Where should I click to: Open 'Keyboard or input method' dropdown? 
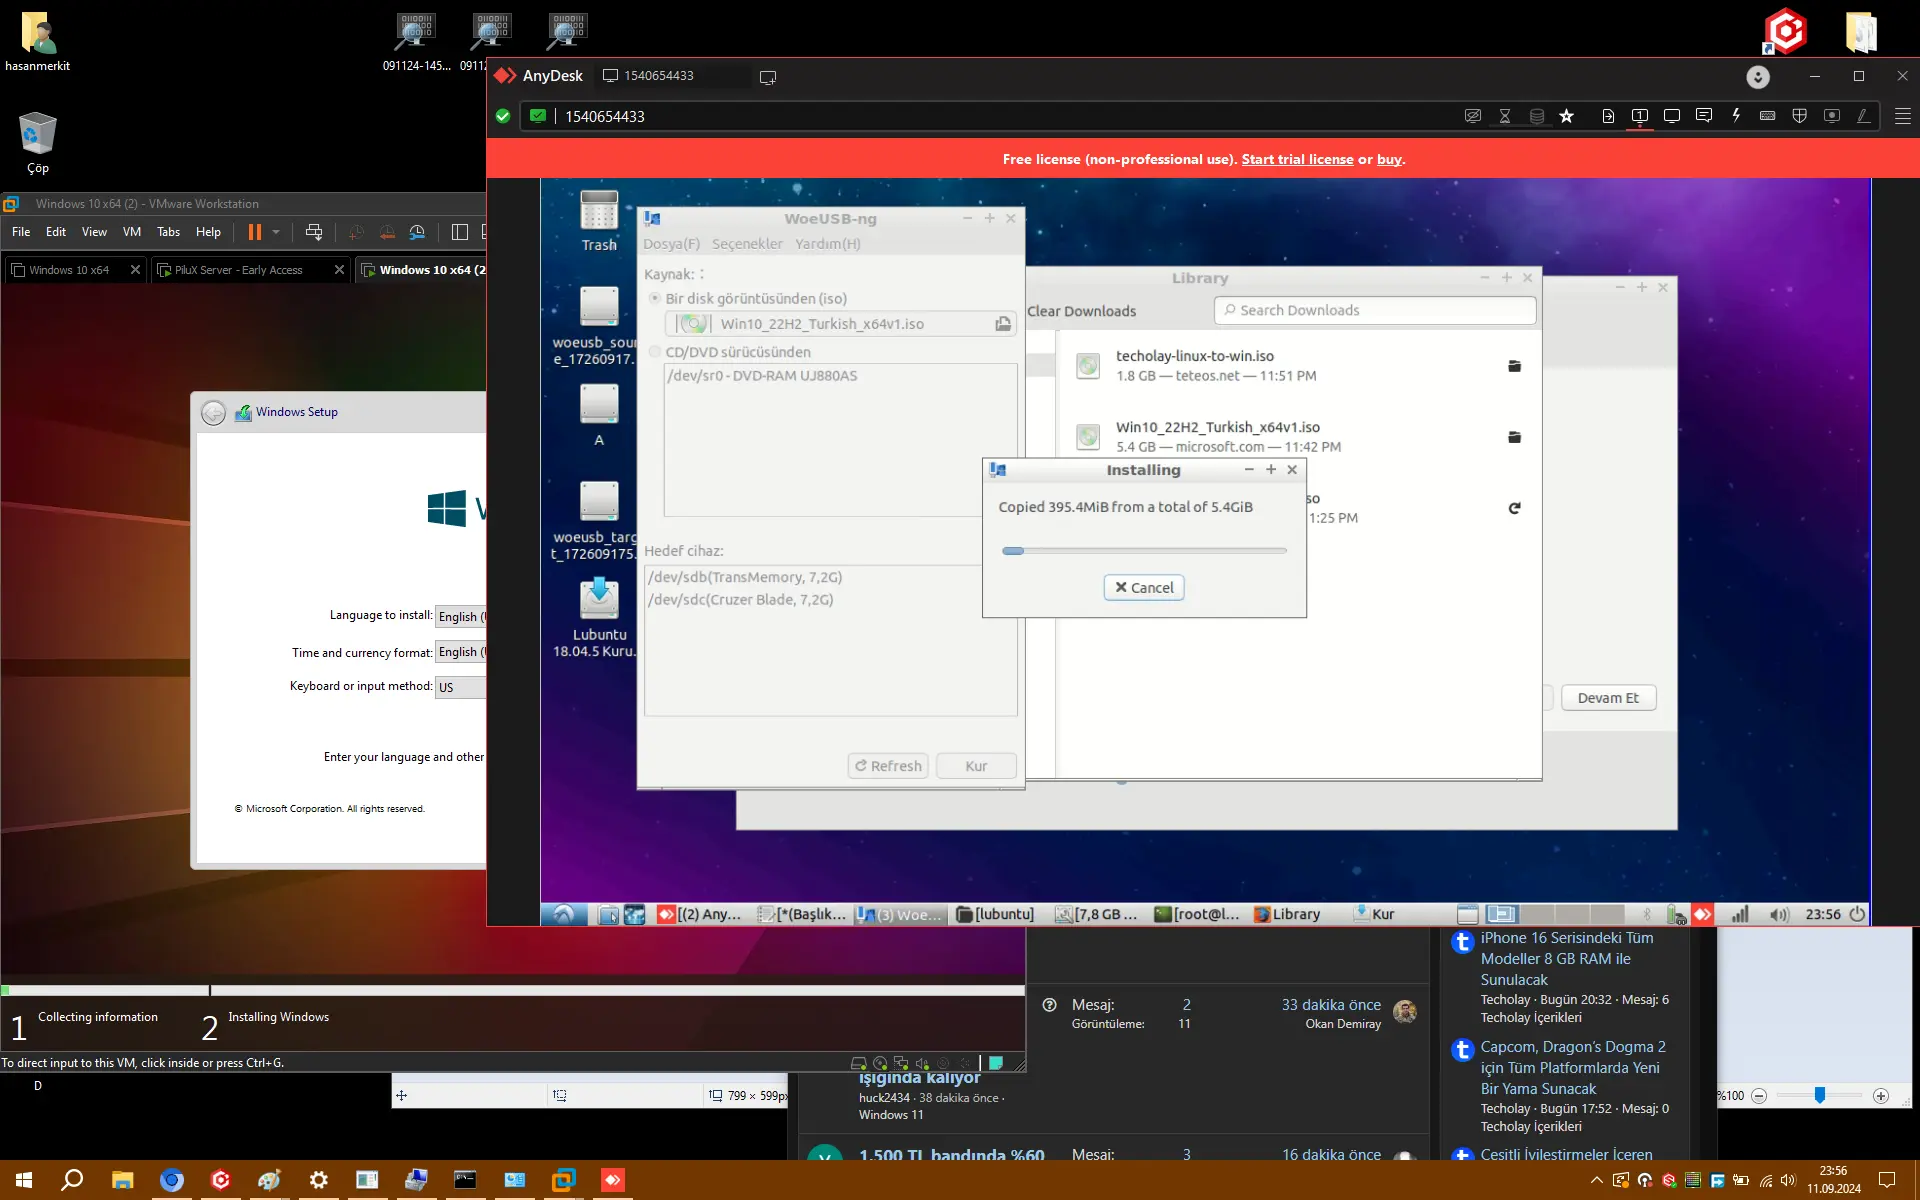click(461, 687)
